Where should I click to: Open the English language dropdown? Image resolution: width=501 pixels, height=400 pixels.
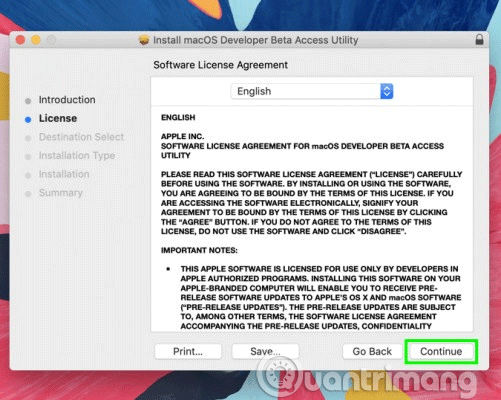312,91
